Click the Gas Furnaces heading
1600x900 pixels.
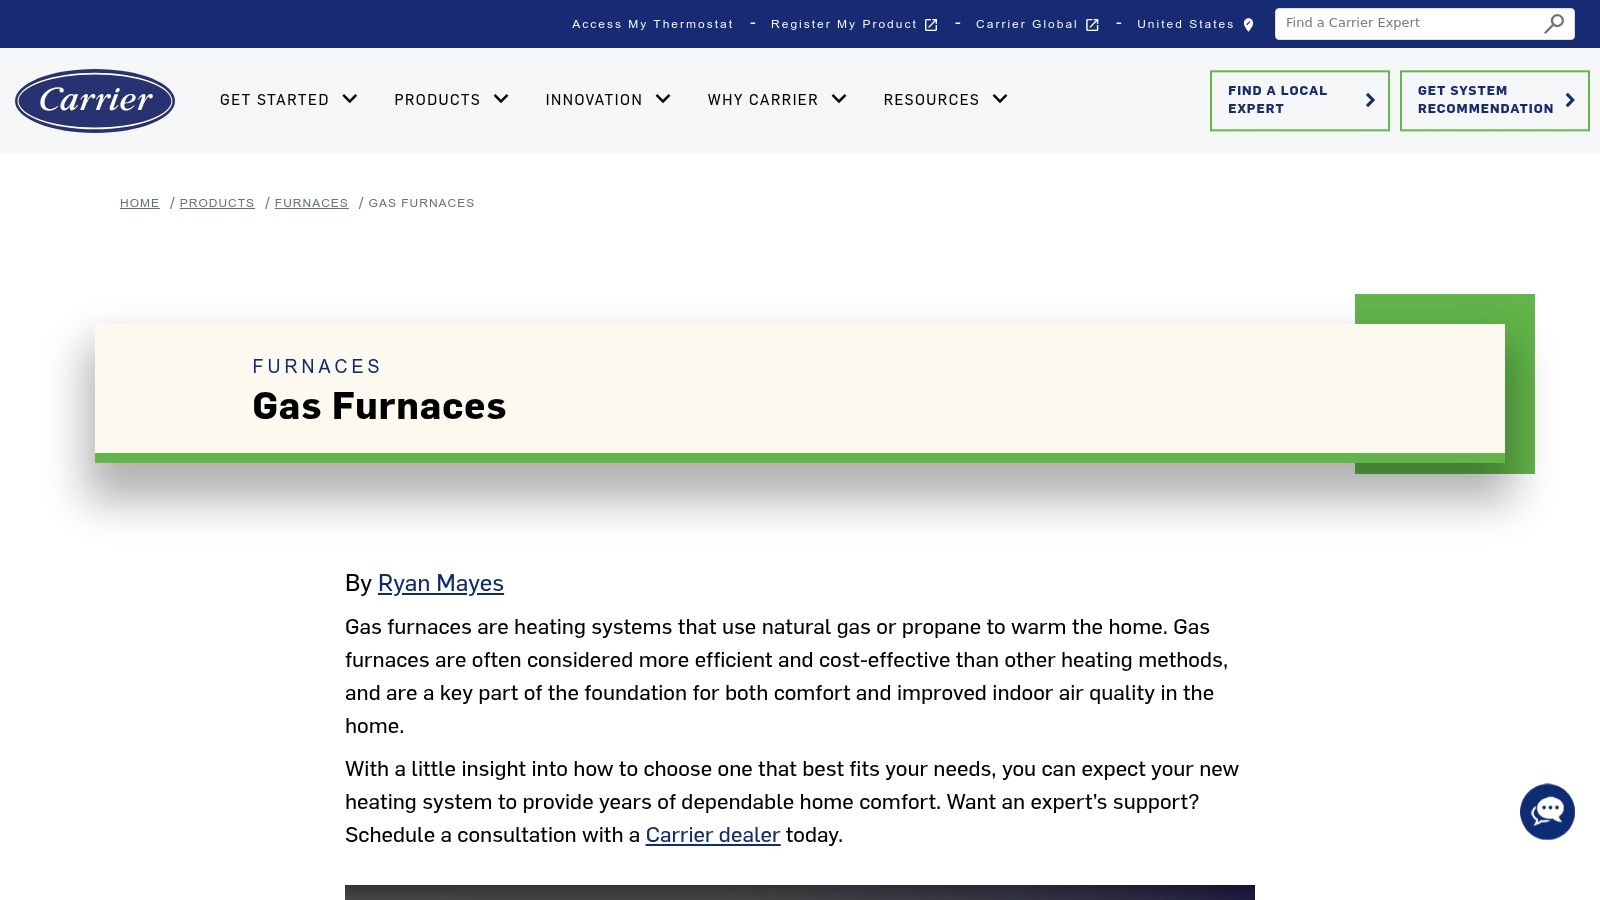coord(380,406)
